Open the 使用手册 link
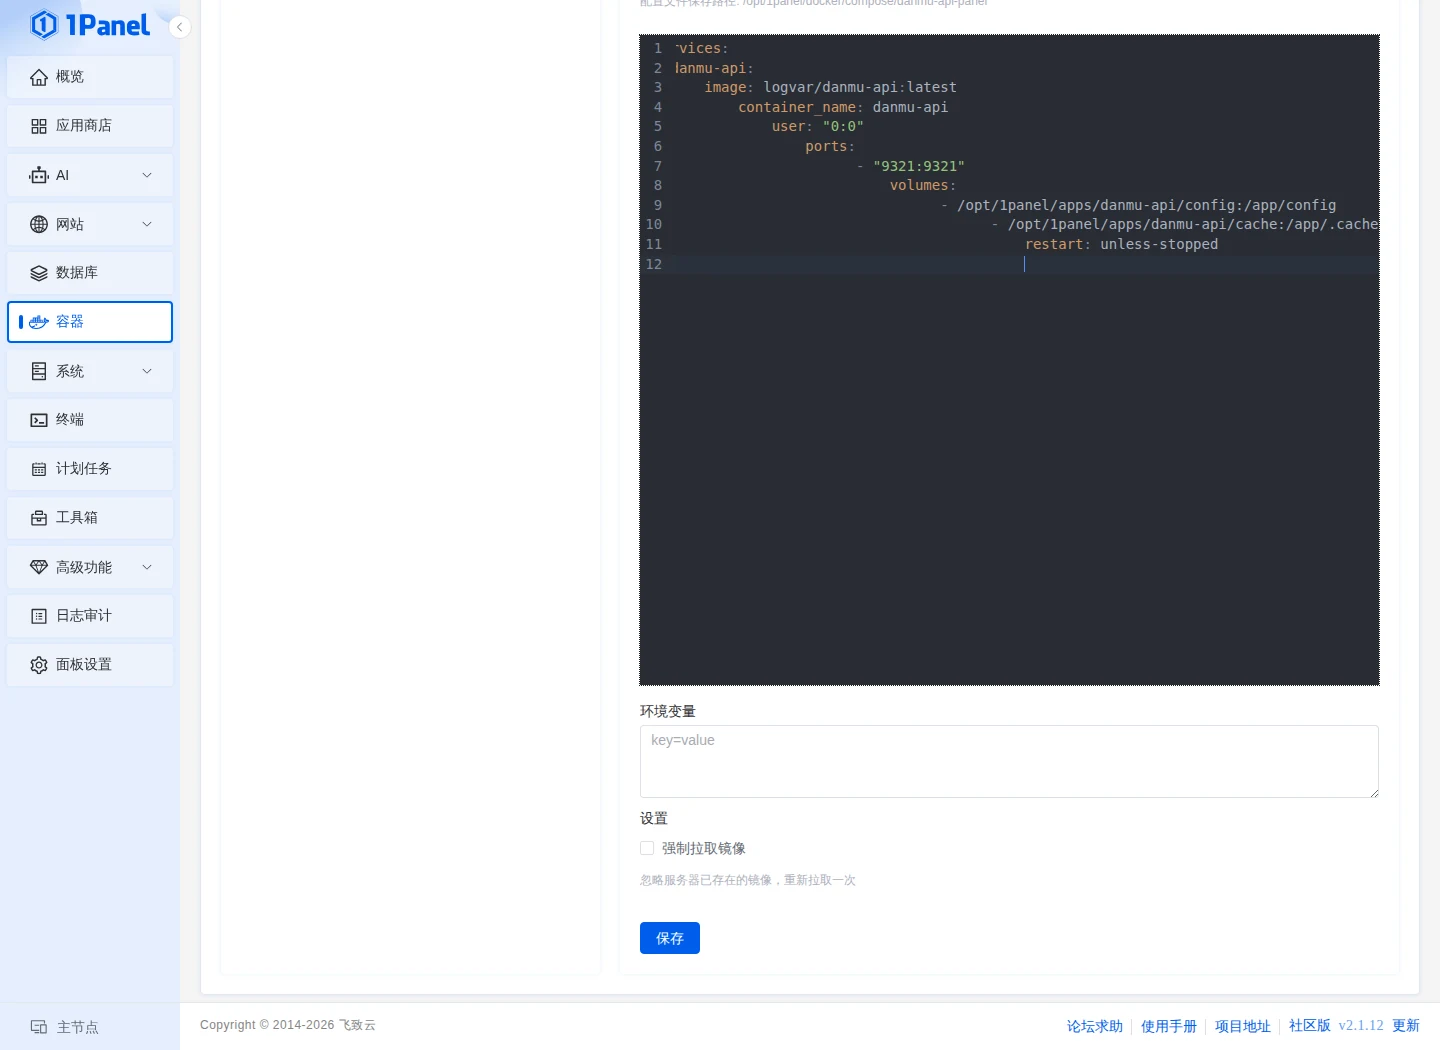The height and width of the screenshot is (1050, 1440). 1169,1026
